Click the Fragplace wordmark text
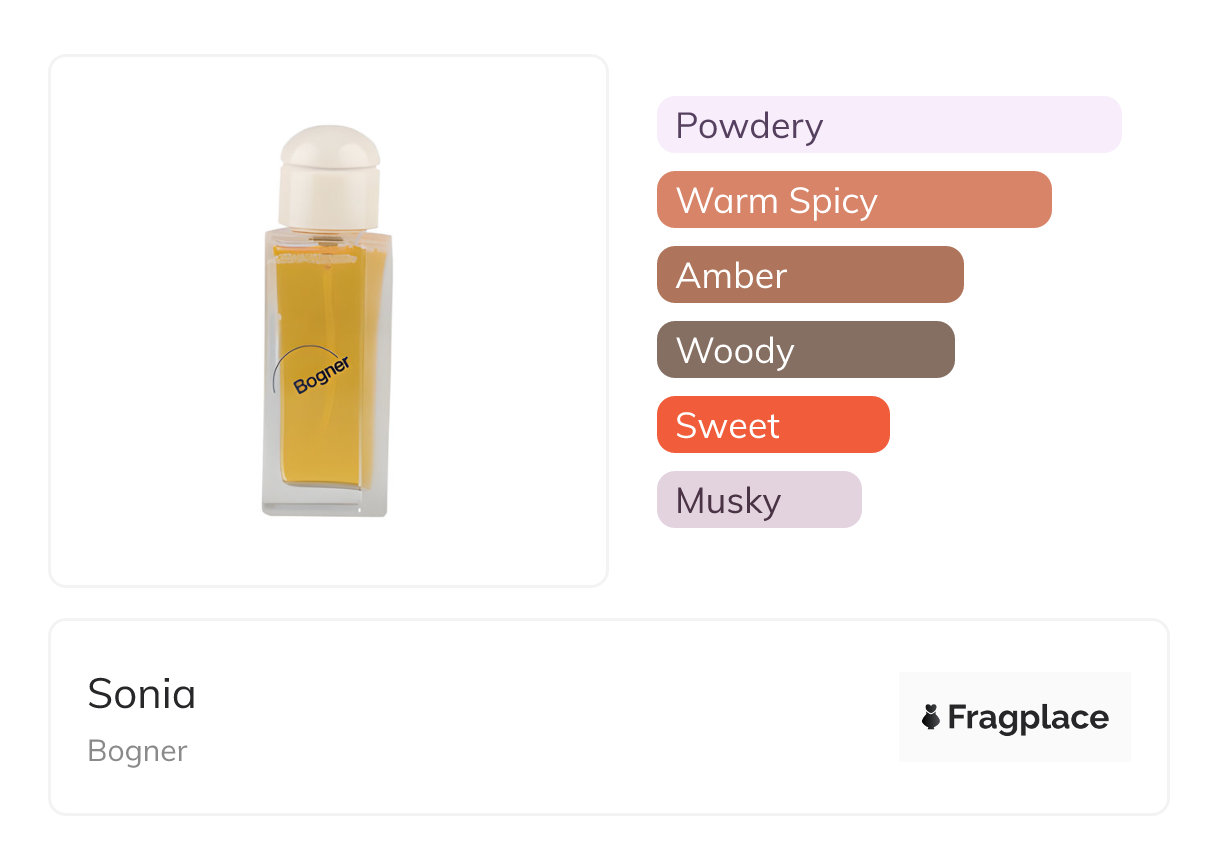 pyautogui.click(x=1028, y=717)
